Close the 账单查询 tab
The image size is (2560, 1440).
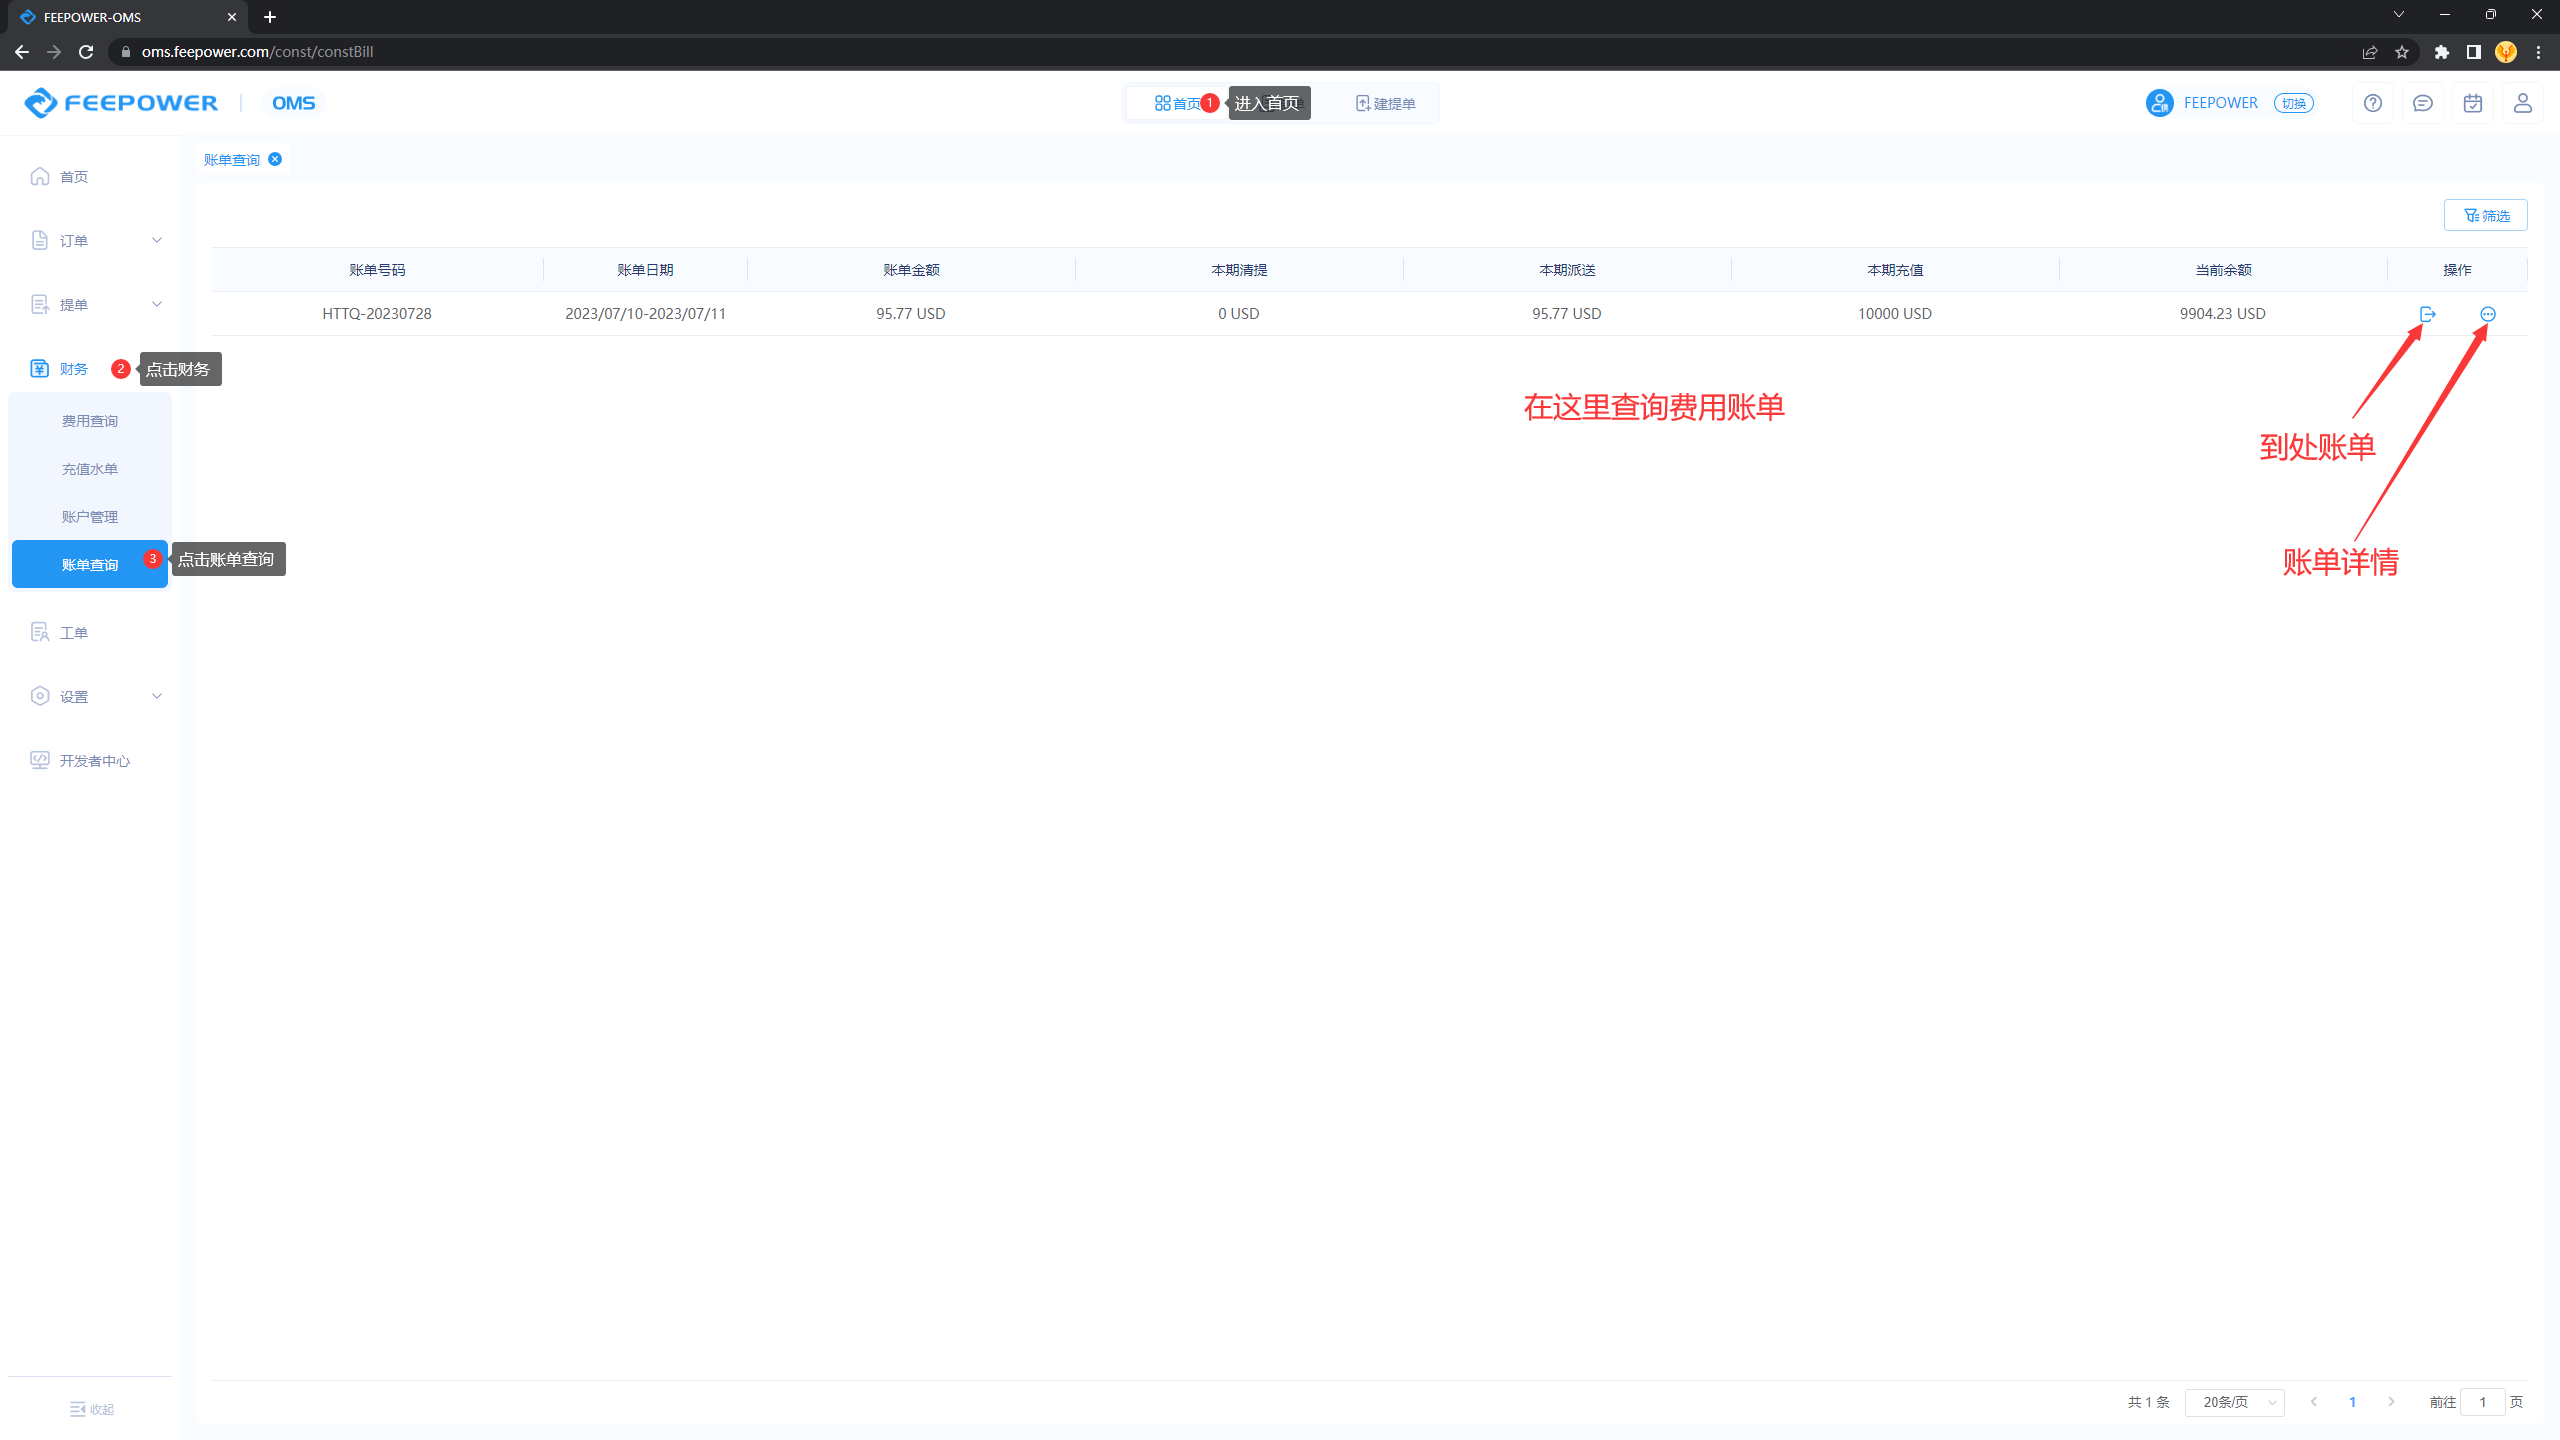pos(275,159)
